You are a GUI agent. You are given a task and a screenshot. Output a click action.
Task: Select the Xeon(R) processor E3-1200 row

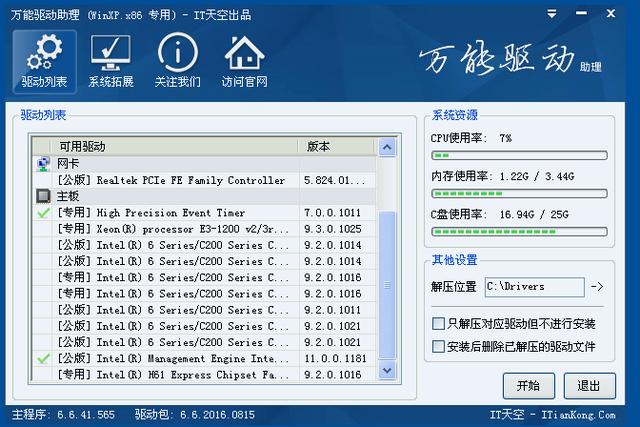tap(204, 229)
